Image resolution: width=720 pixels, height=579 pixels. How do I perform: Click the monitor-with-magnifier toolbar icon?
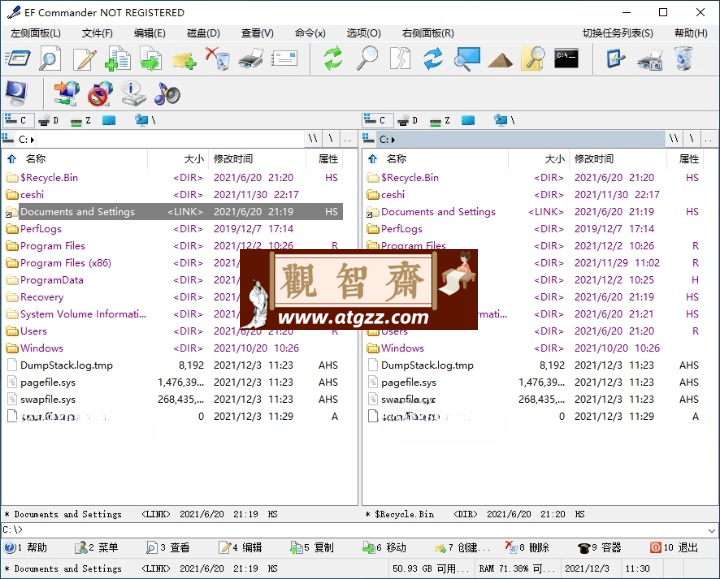(467, 59)
